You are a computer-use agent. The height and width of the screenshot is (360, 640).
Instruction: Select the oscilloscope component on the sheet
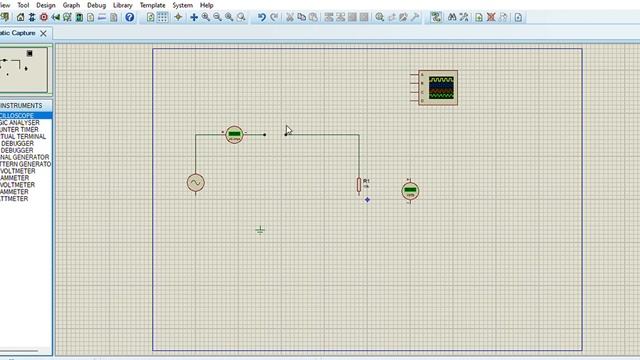(x=434, y=88)
